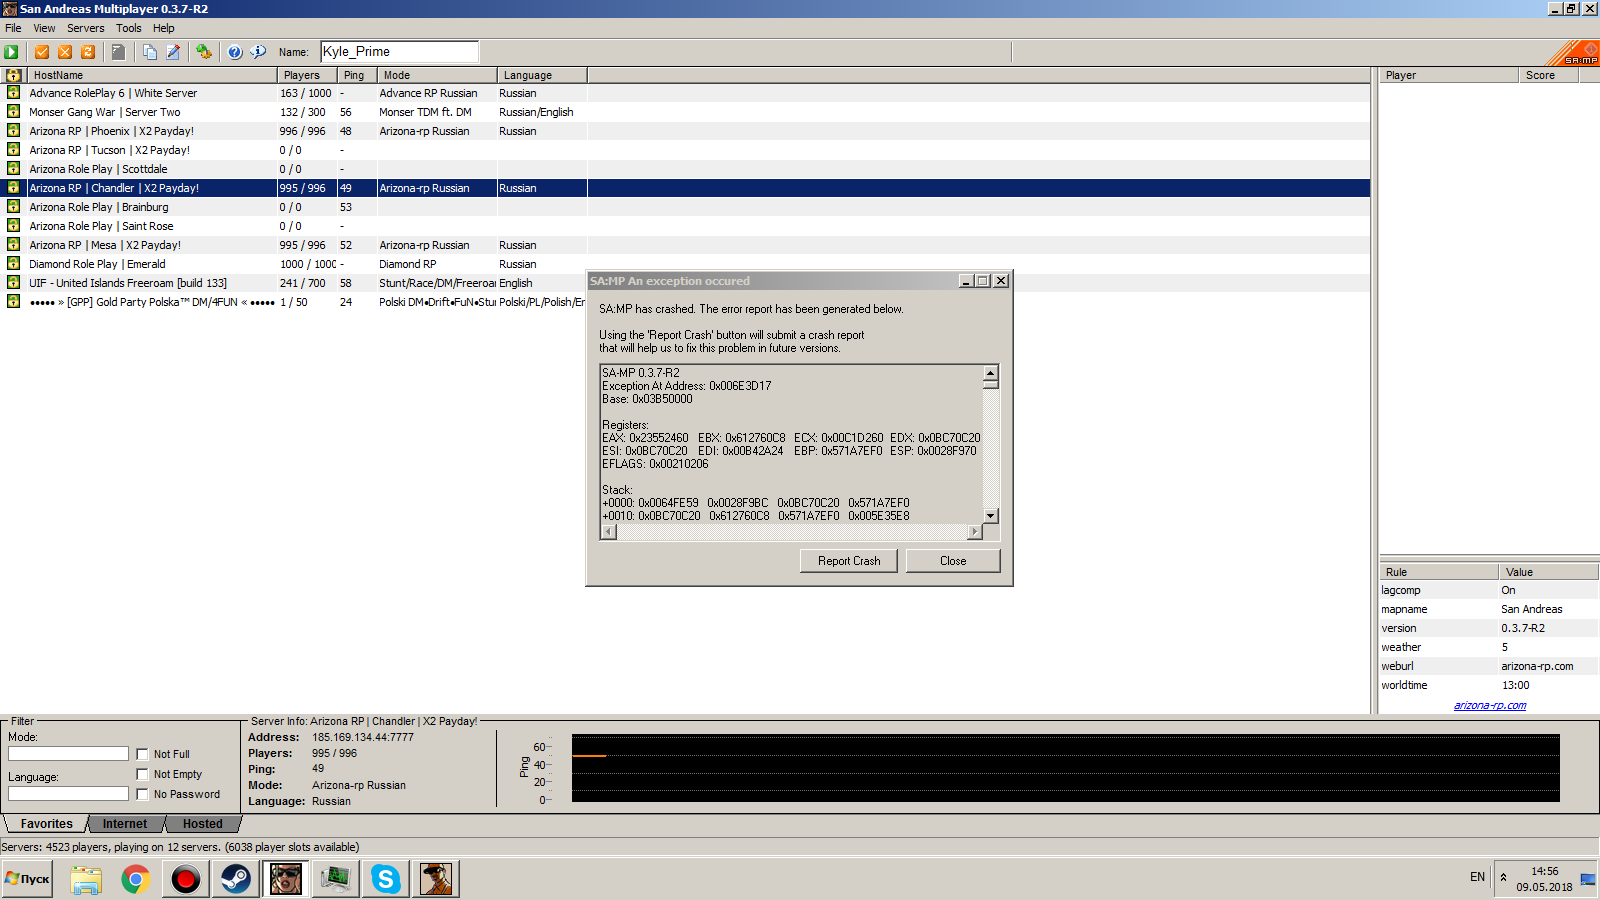The width and height of the screenshot is (1600, 900).
Task: Switch to the Hosted tab
Action: [x=203, y=824]
